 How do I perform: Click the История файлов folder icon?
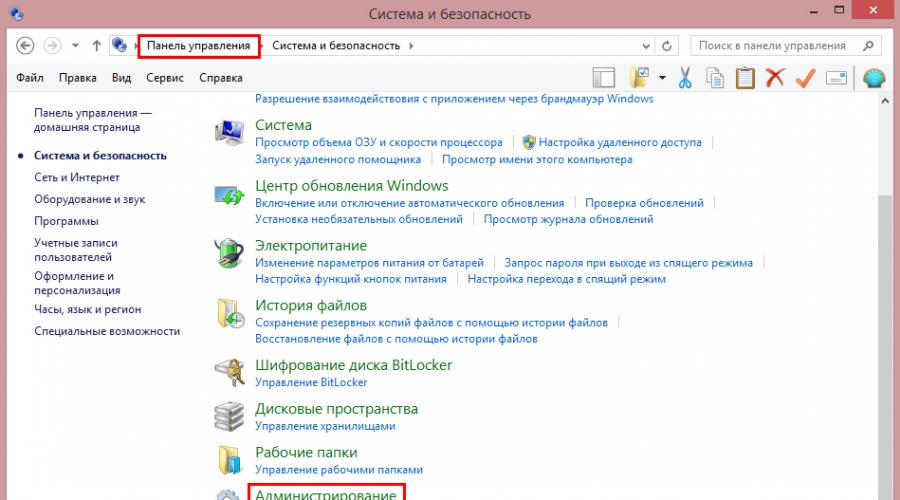[x=230, y=313]
